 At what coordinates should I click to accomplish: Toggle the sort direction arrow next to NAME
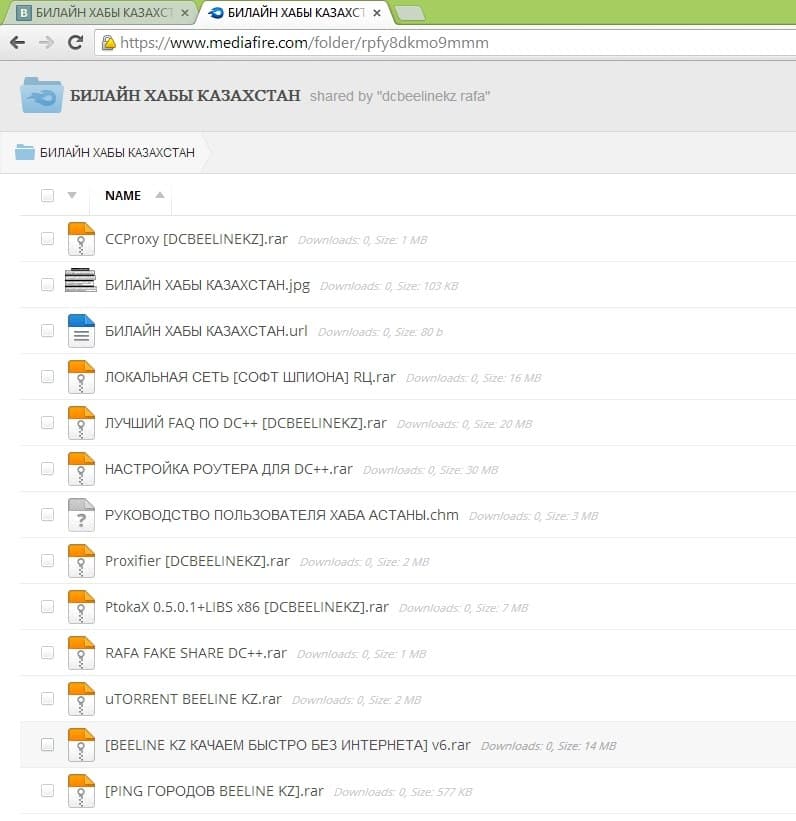click(x=160, y=195)
